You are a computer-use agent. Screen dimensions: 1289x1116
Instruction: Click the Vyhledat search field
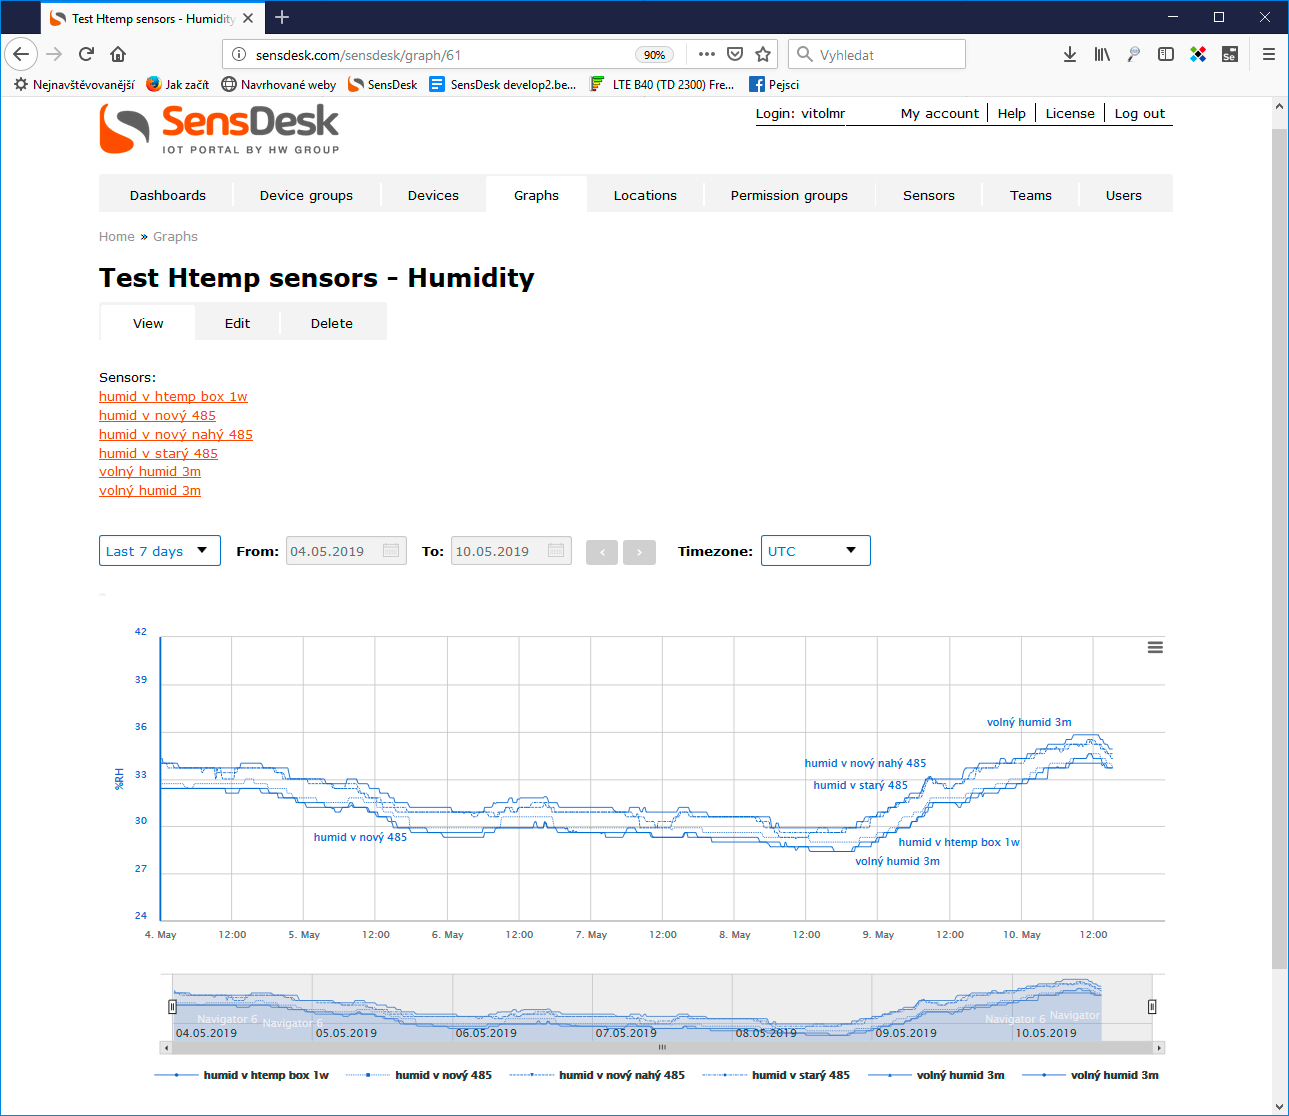[877, 54]
